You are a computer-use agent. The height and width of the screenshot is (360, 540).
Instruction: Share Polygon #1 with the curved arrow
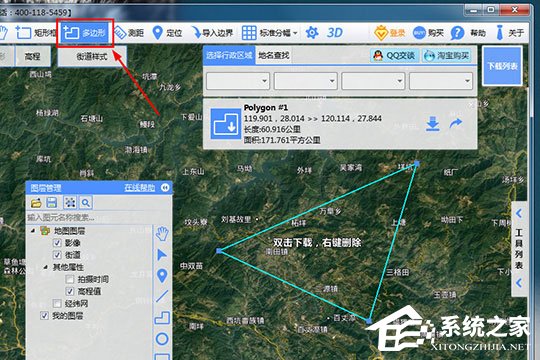456,123
